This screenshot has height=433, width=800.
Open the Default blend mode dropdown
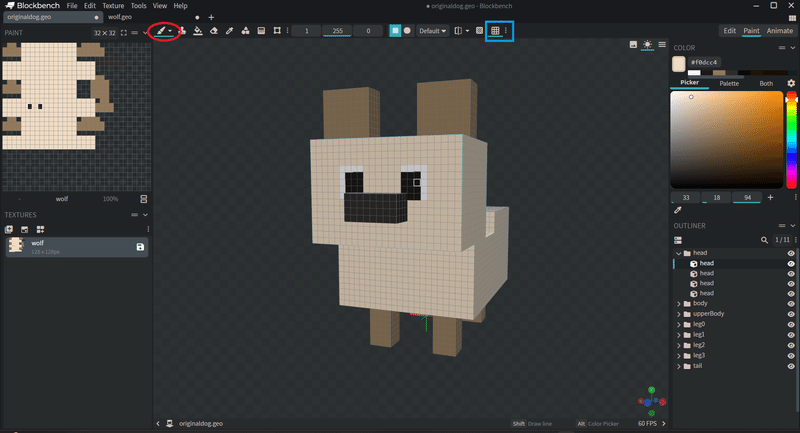(432, 31)
